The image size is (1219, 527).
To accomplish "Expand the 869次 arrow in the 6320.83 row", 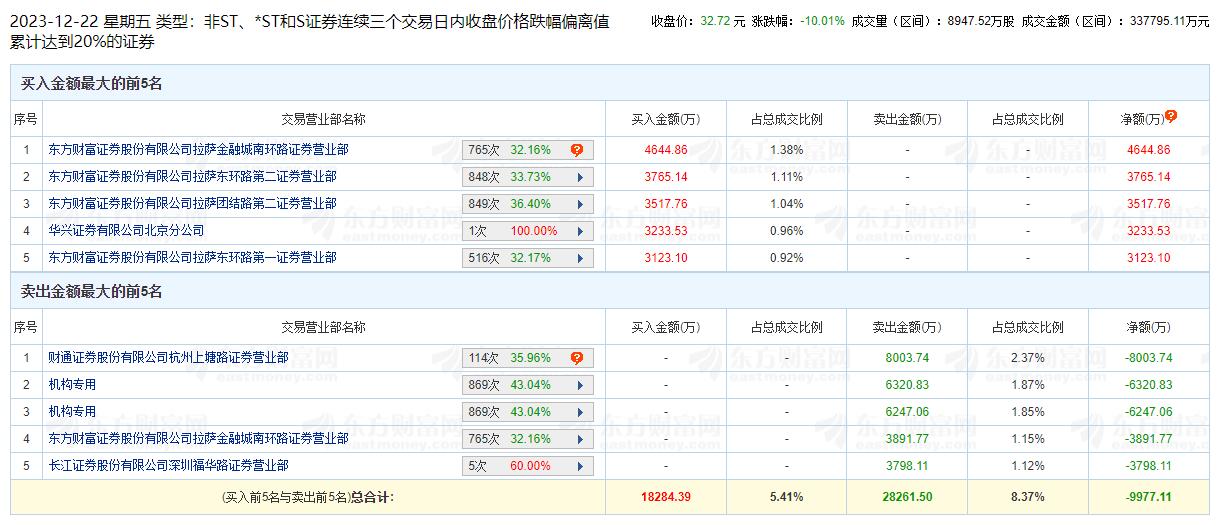I will click(x=579, y=385).
